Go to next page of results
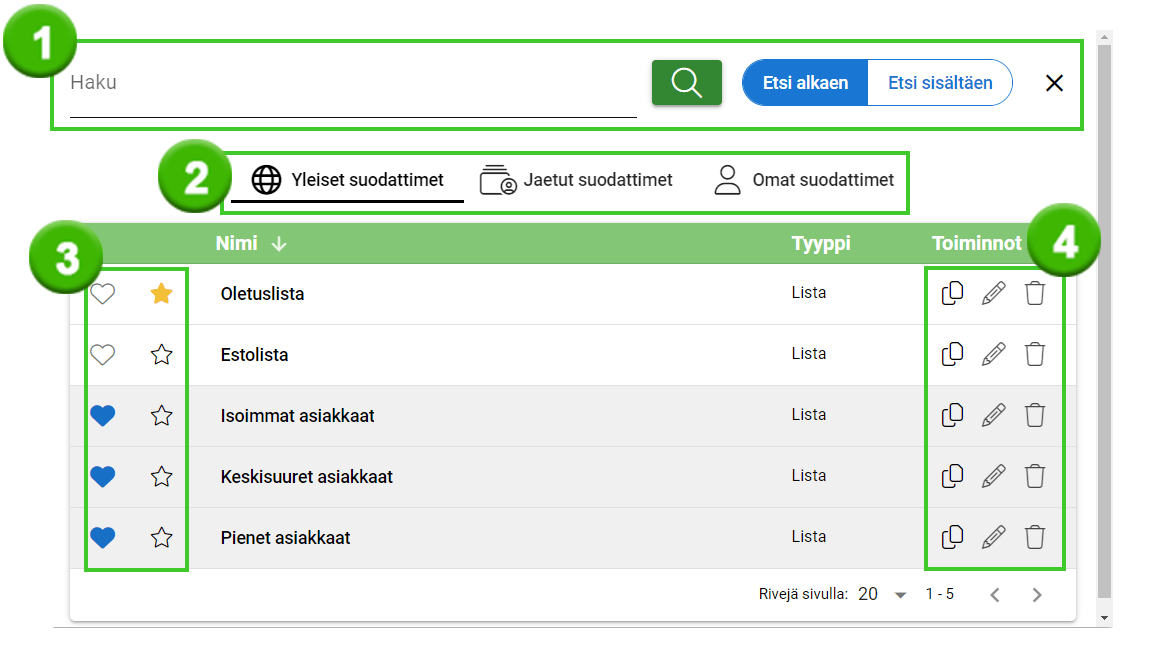Viewport: 1166px width, 658px height. (1037, 595)
